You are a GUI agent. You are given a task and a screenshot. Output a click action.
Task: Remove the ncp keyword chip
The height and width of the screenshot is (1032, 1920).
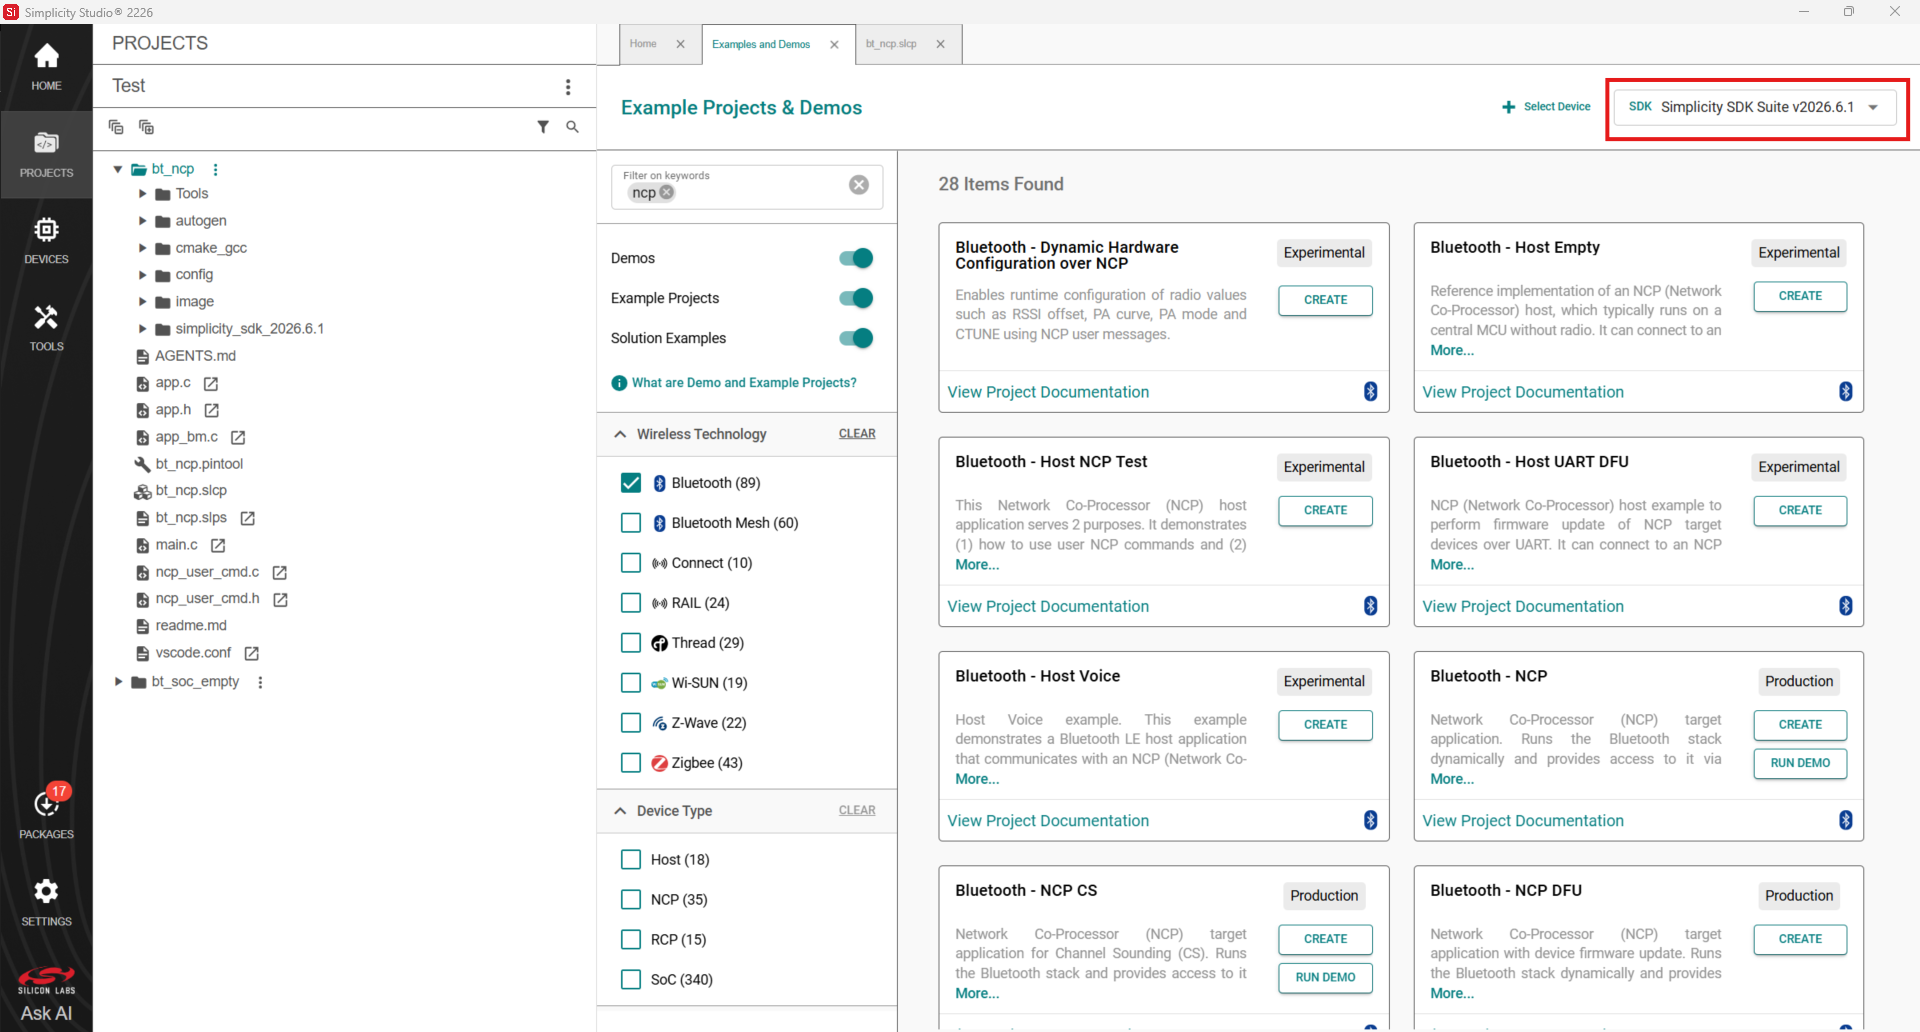pos(667,192)
